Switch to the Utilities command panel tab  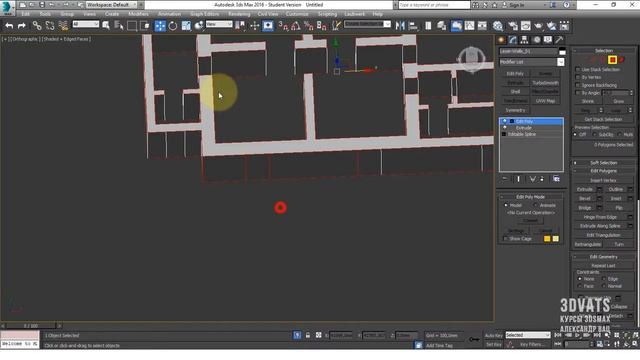coord(559,40)
